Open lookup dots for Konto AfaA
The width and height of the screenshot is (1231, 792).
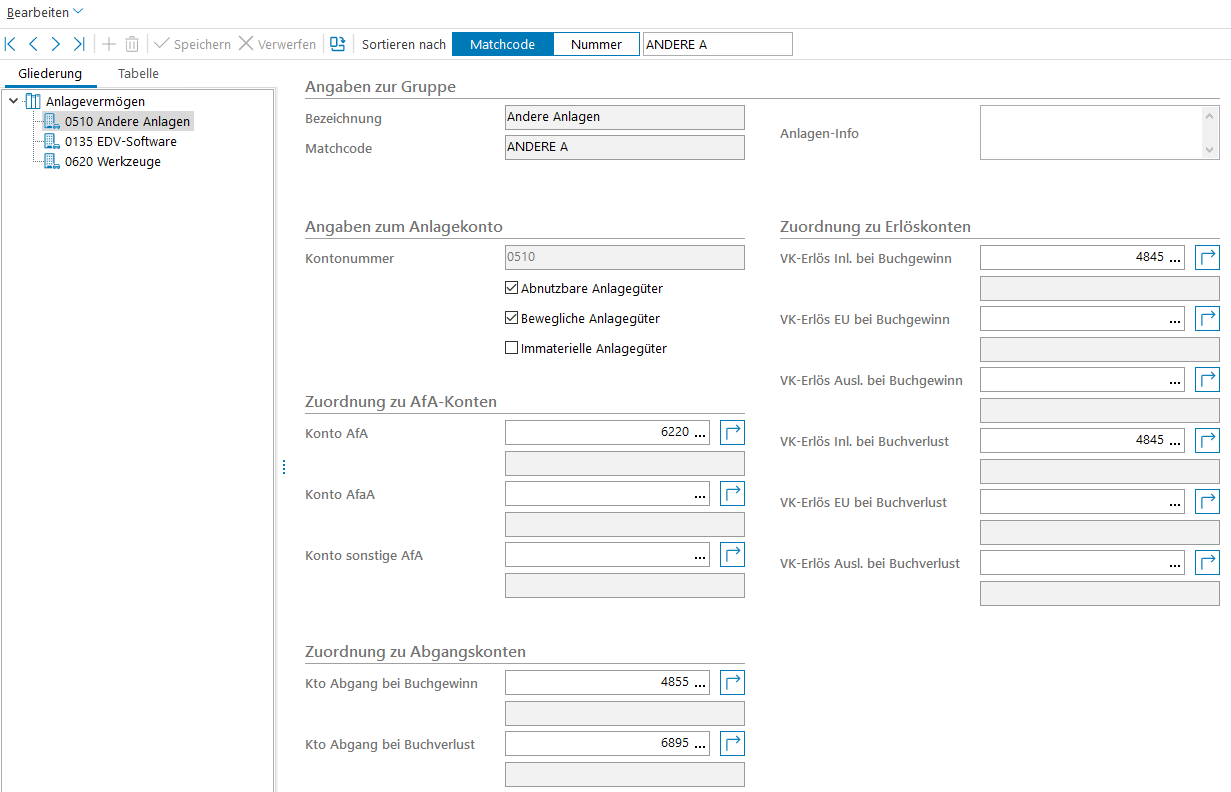(x=699, y=494)
